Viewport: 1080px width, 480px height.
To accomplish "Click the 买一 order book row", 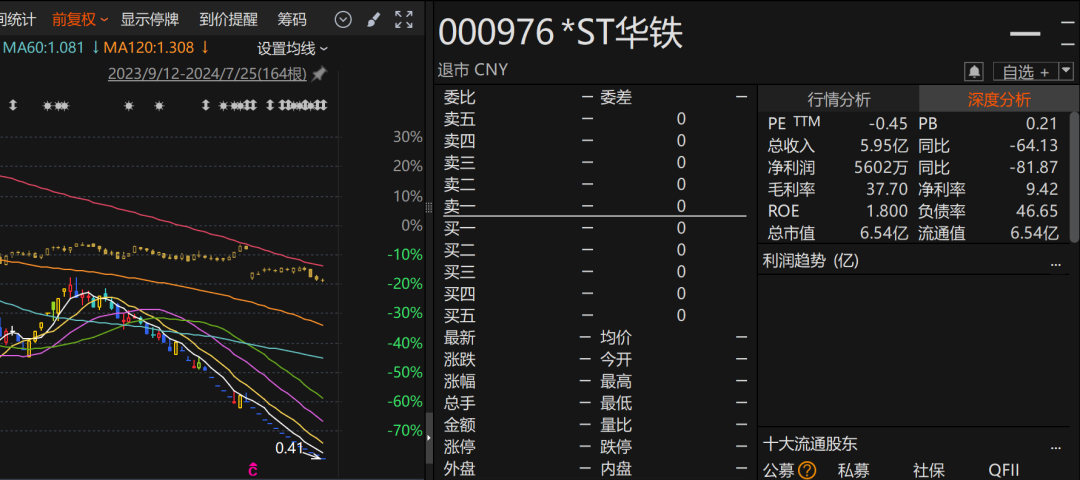I will 595,228.
